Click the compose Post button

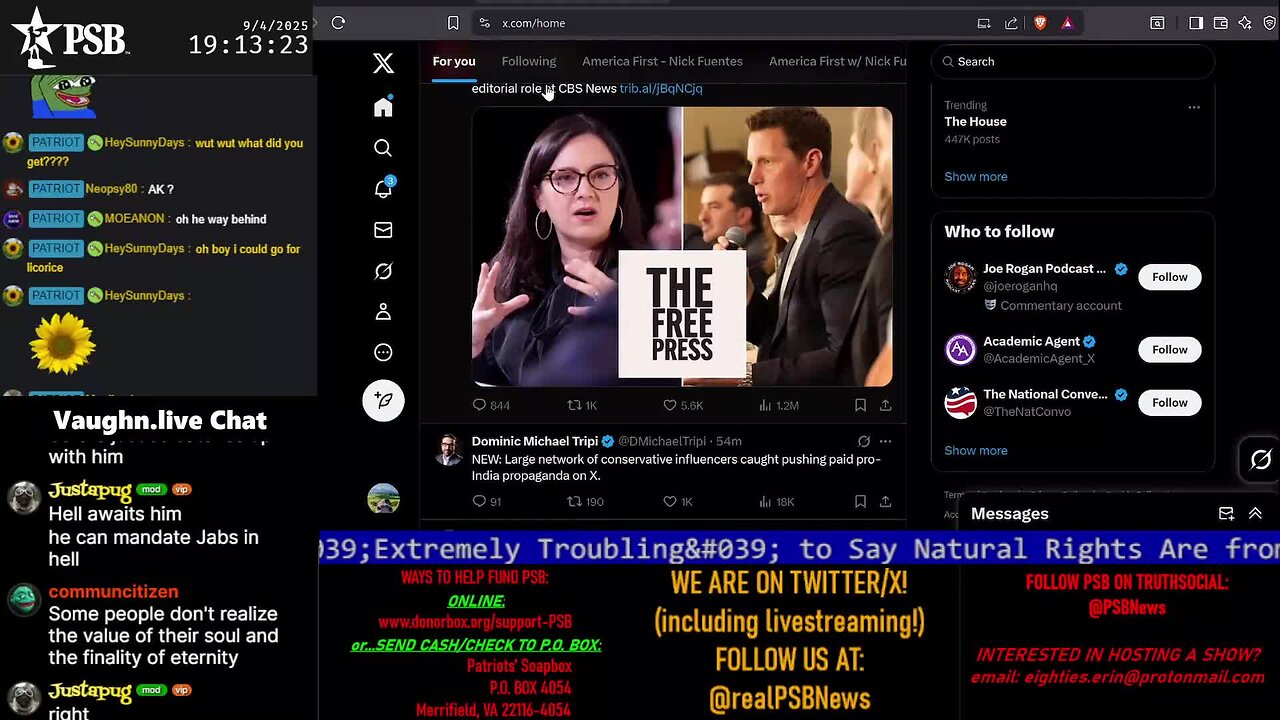pos(383,400)
